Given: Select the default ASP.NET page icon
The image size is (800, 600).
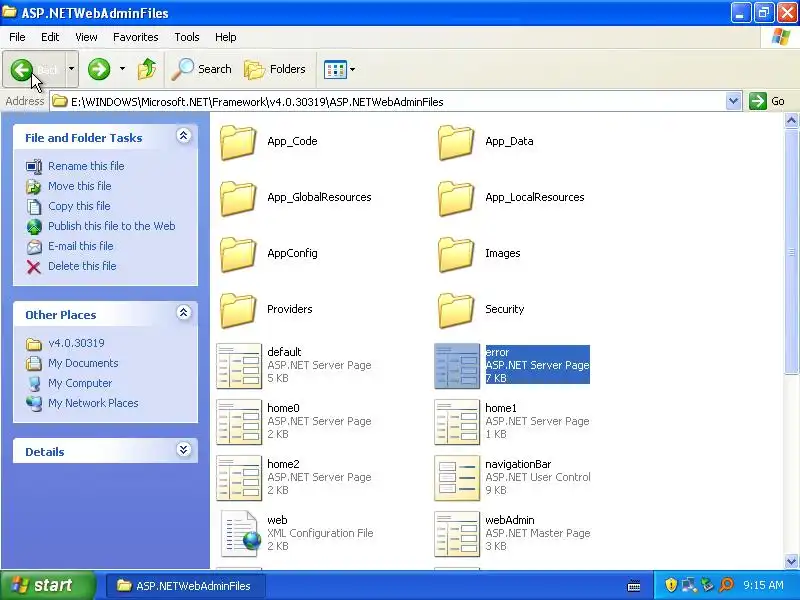Looking at the screenshot, I should point(239,366).
